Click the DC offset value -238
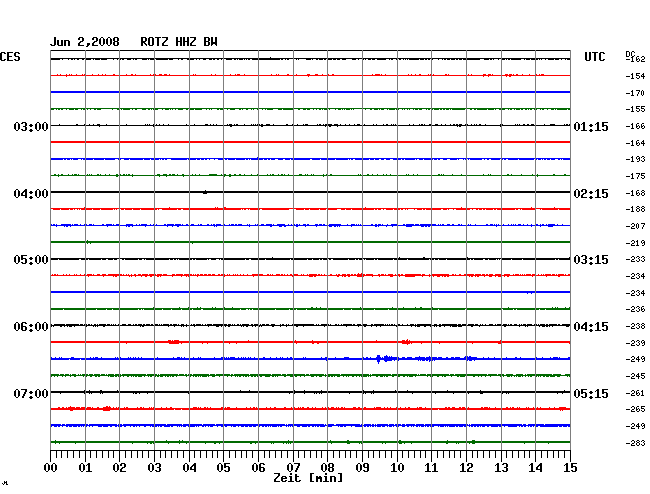 coord(635,326)
